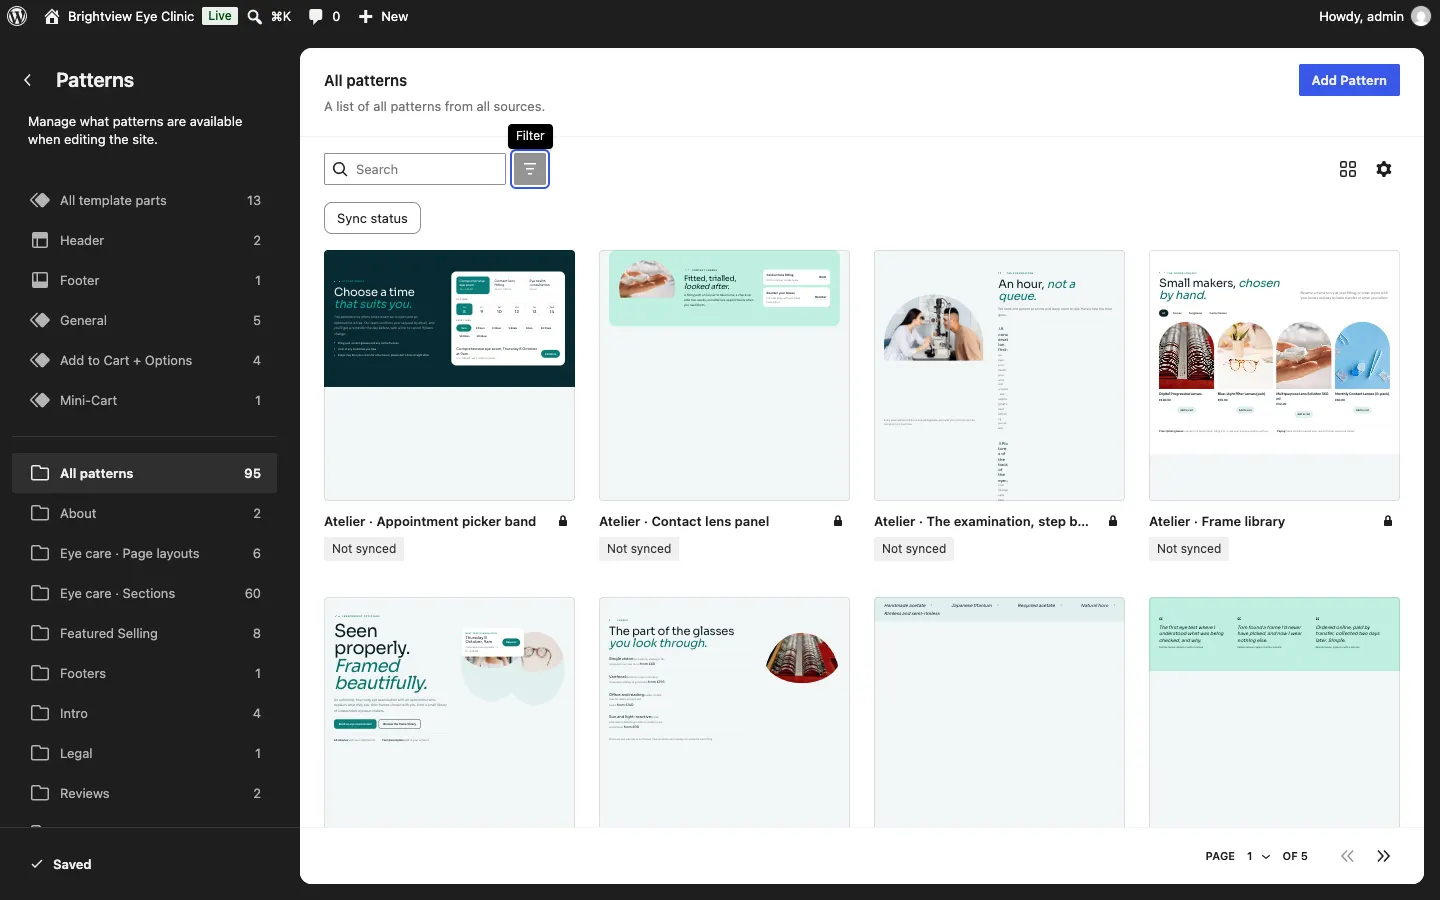This screenshot has height=900, width=1440.
Task: Click the All patterns heading text
Action: click(x=365, y=80)
